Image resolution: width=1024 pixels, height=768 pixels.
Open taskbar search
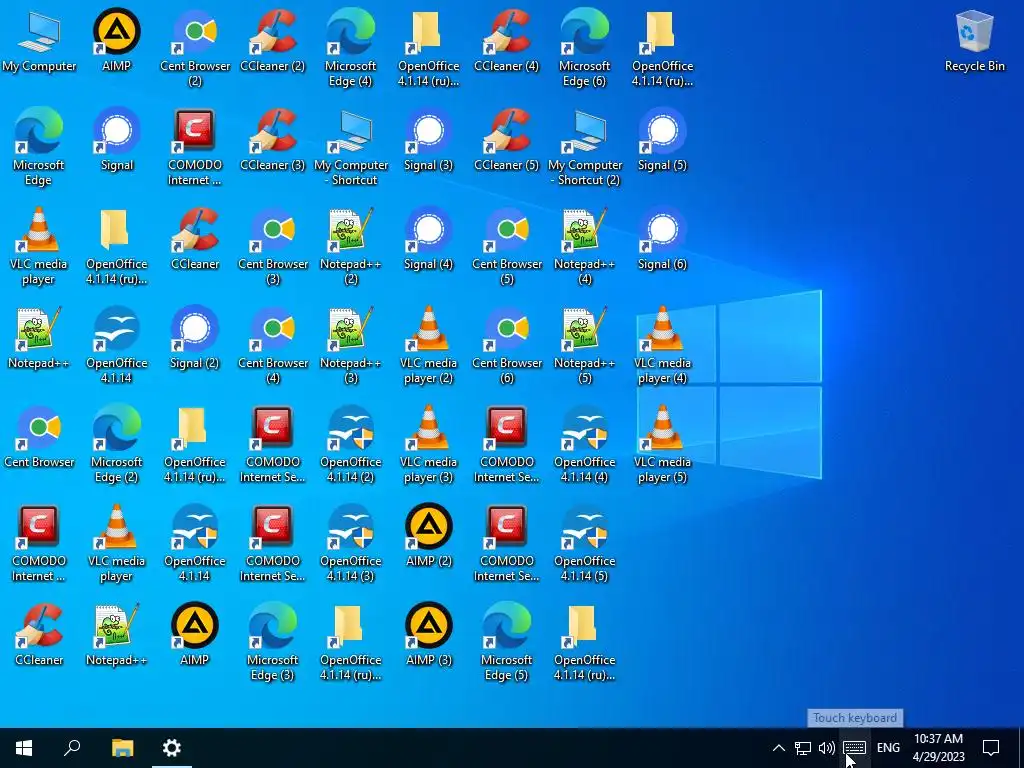pyautogui.click(x=72, y=748)
